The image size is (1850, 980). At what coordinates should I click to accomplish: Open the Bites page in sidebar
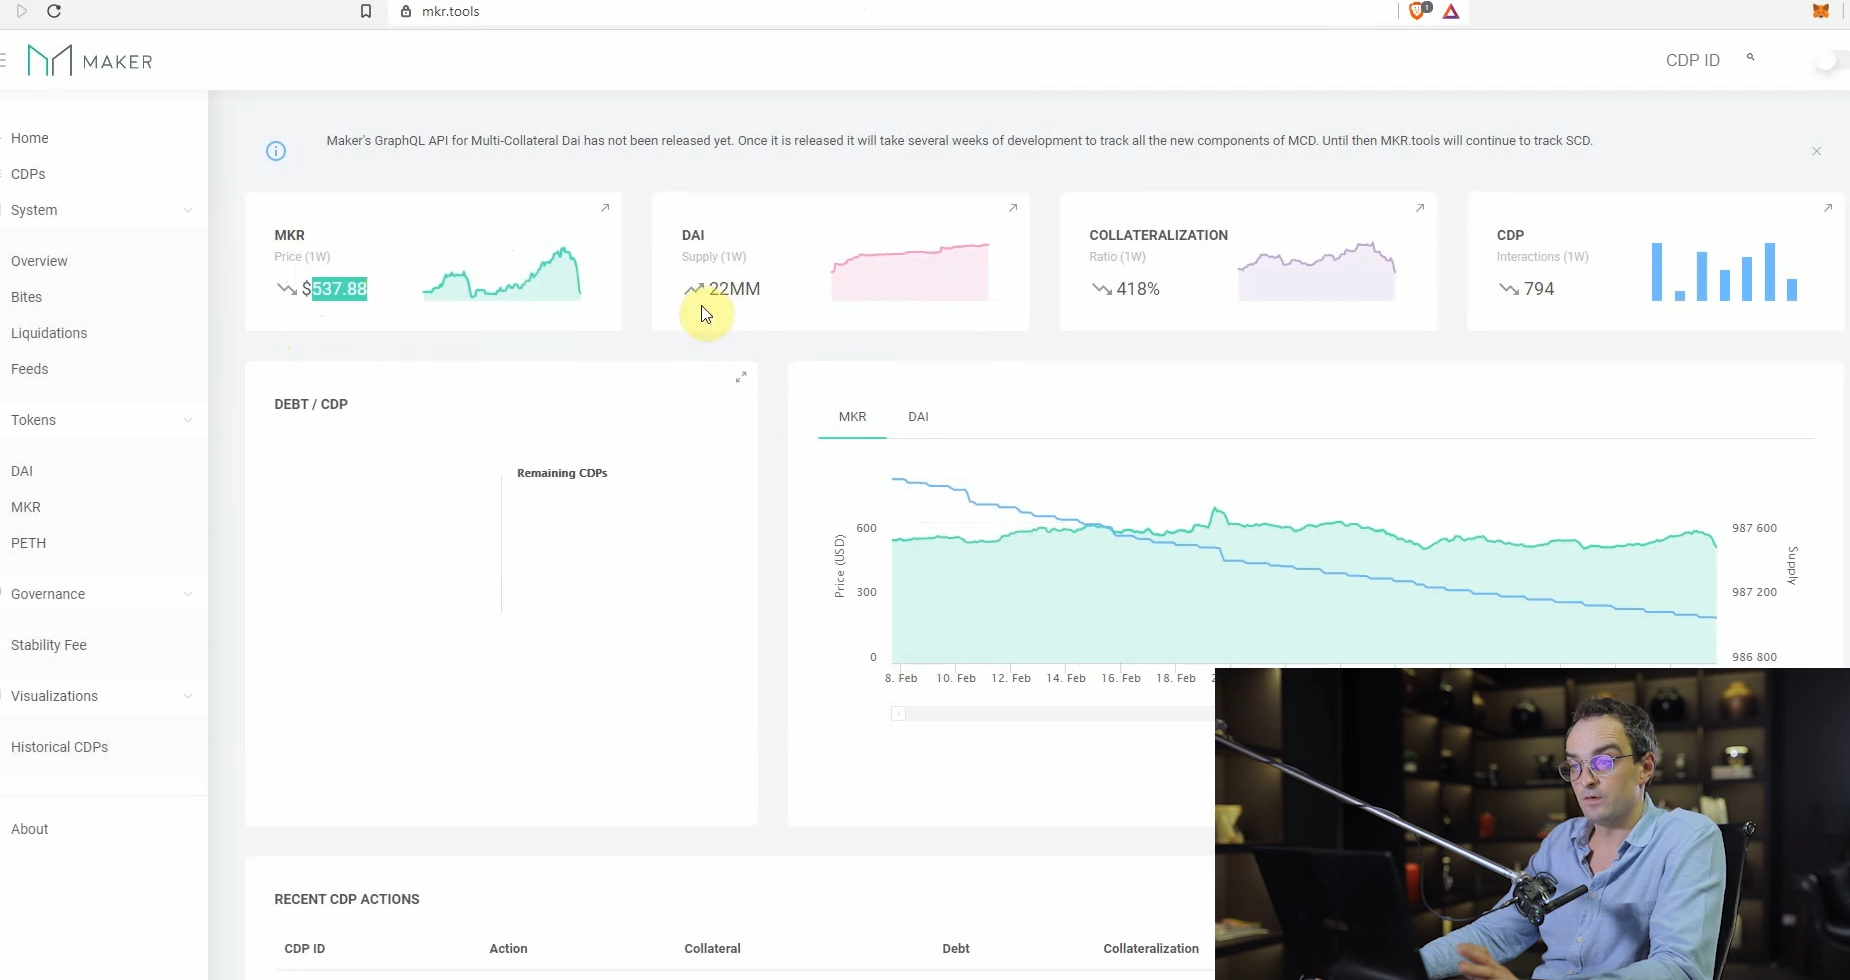pos(26,297)
